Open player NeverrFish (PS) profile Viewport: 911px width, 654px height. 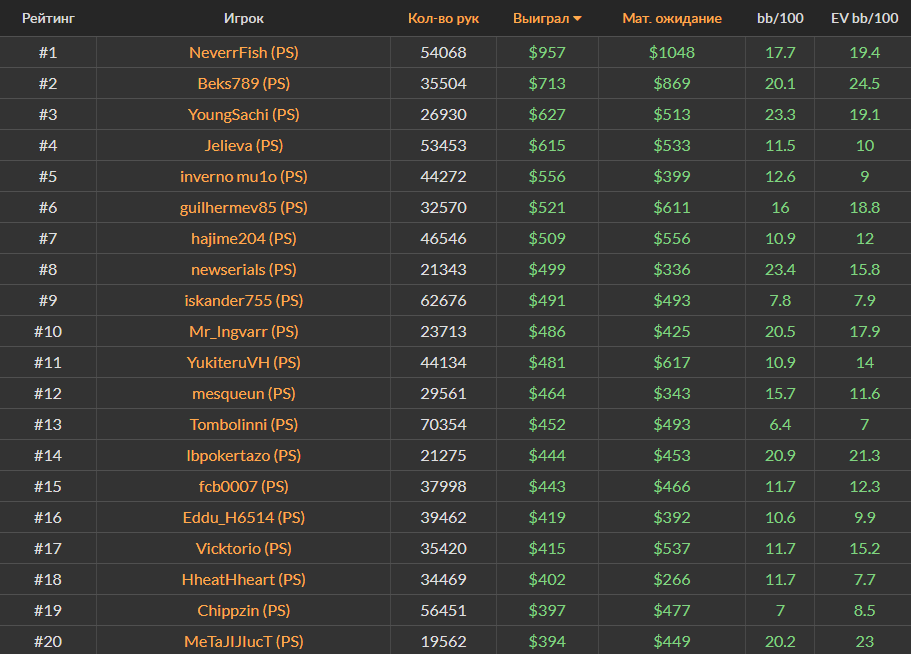click(244, 52)
